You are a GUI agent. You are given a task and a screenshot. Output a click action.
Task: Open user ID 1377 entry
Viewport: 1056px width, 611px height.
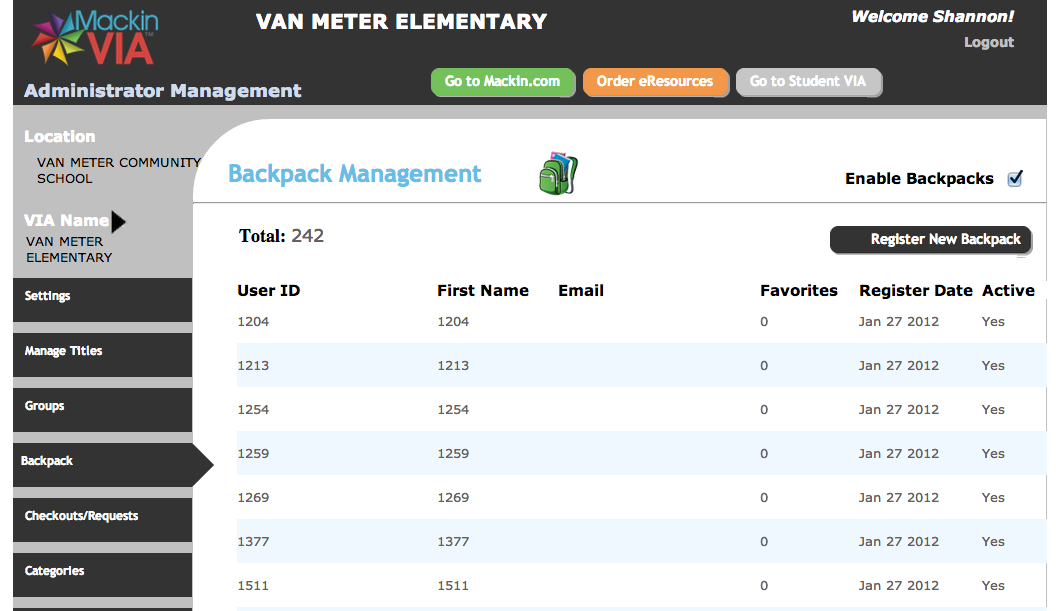point(253,542)
